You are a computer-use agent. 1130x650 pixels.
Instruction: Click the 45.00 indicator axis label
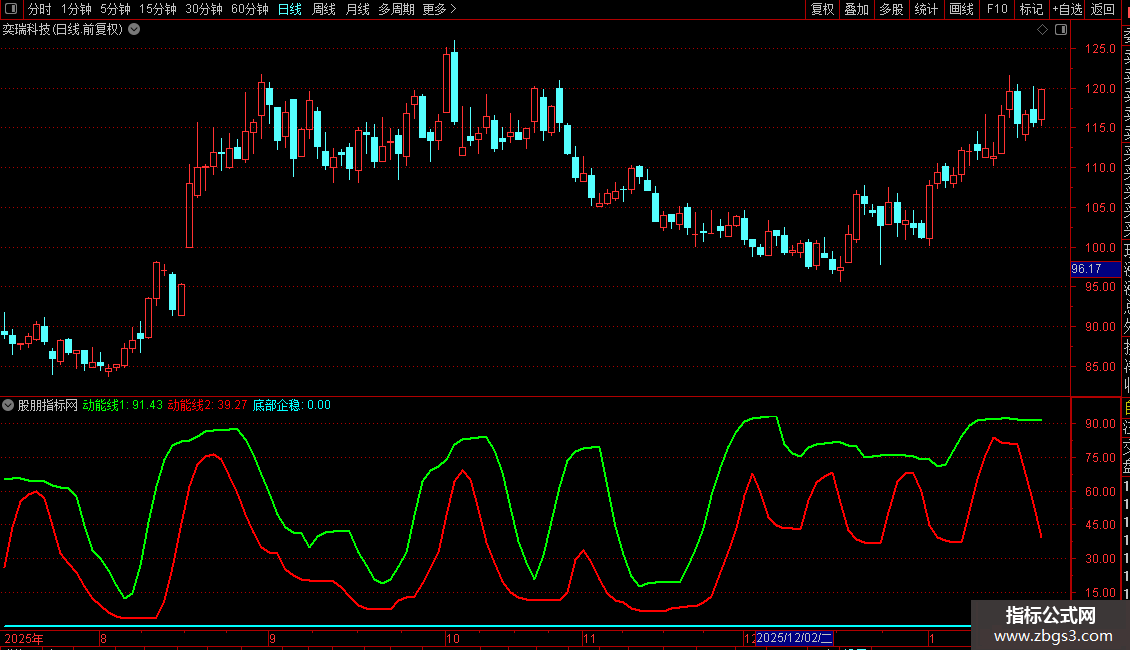1100,525
